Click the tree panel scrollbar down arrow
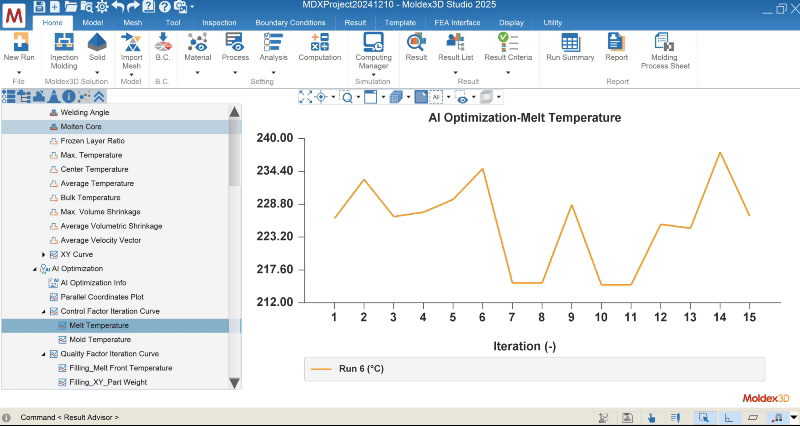Image resolution: width=800 pixels, height=426 pixels. coord(235,382)
